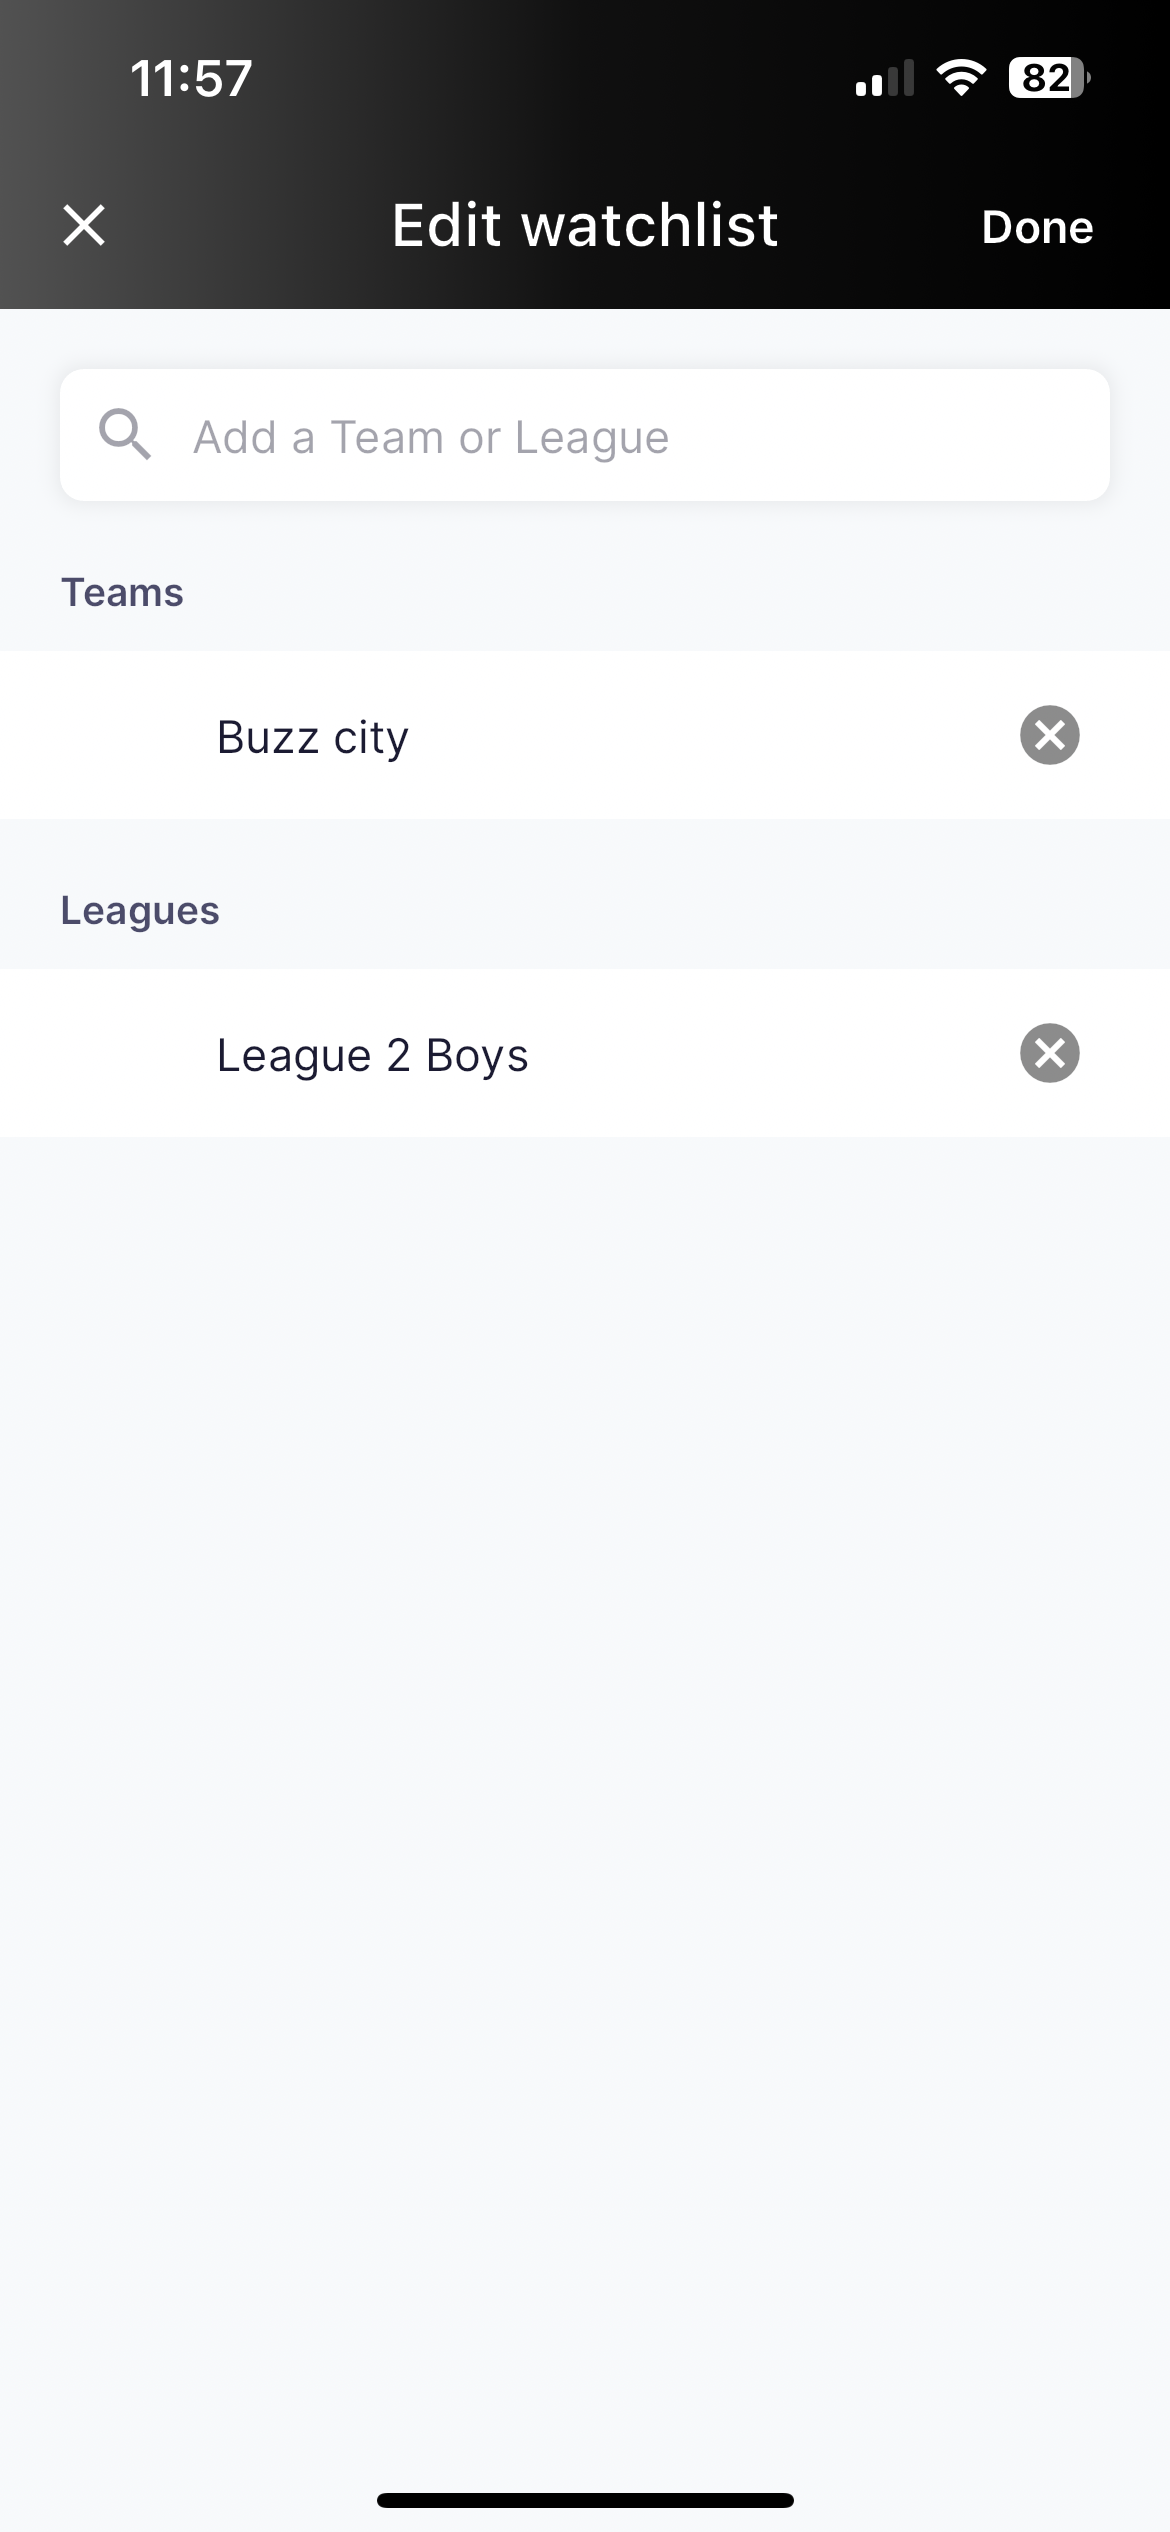Click the magnifying glass search icon
1170x2532 pixels.
125,435
